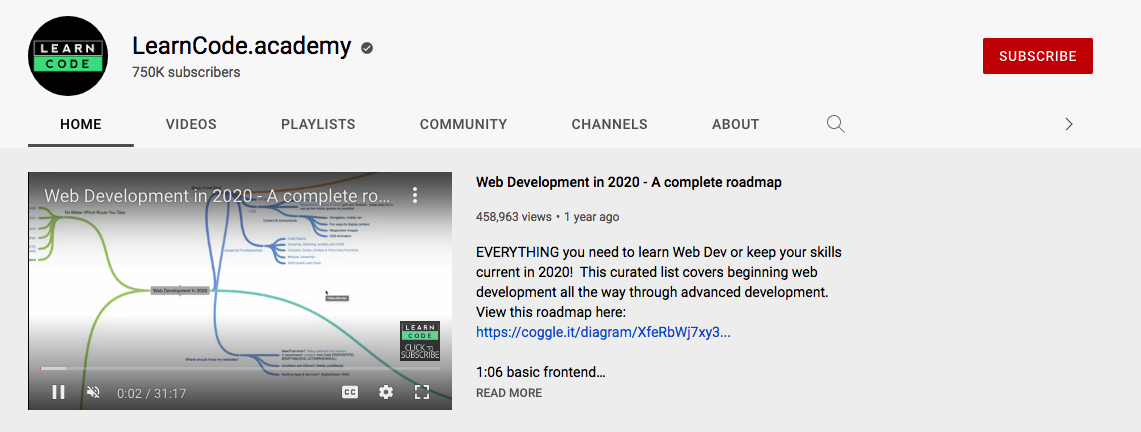Open the three-dot video options menu

(415, 195)
